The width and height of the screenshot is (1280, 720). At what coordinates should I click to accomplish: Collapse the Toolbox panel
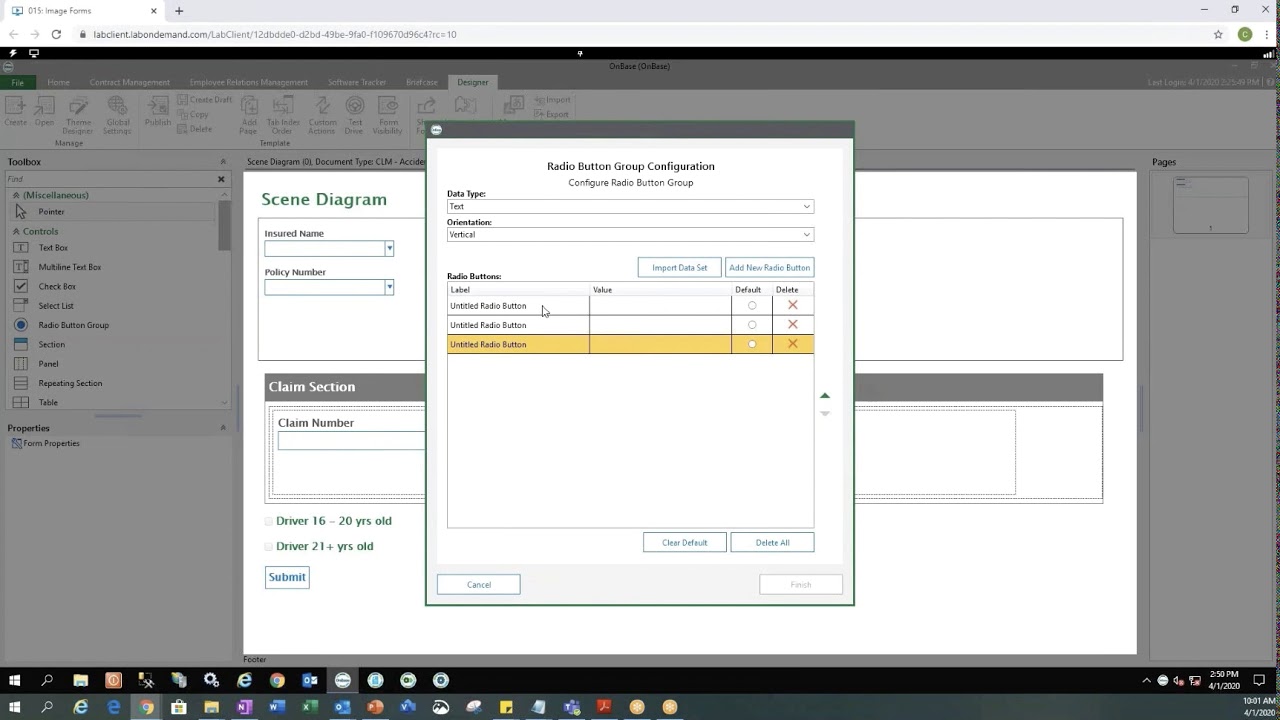[223, 162]
